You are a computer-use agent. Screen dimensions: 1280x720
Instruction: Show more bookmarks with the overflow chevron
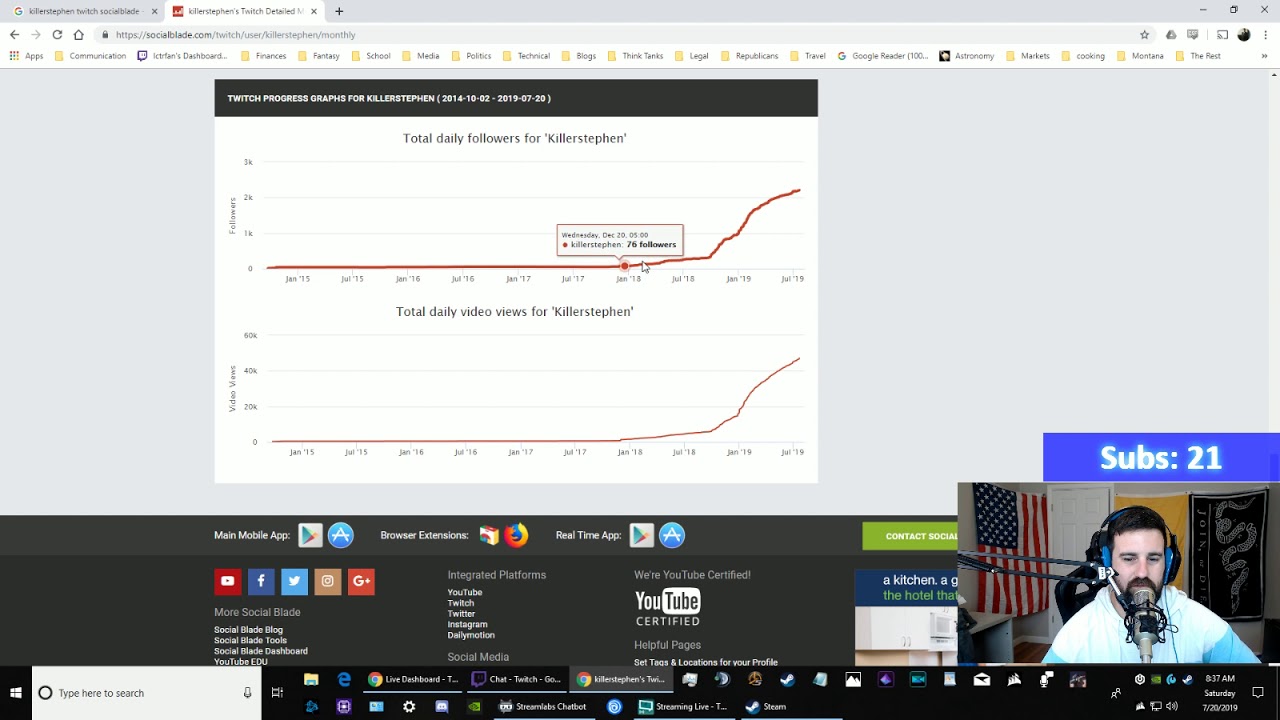click(1264, 56)
